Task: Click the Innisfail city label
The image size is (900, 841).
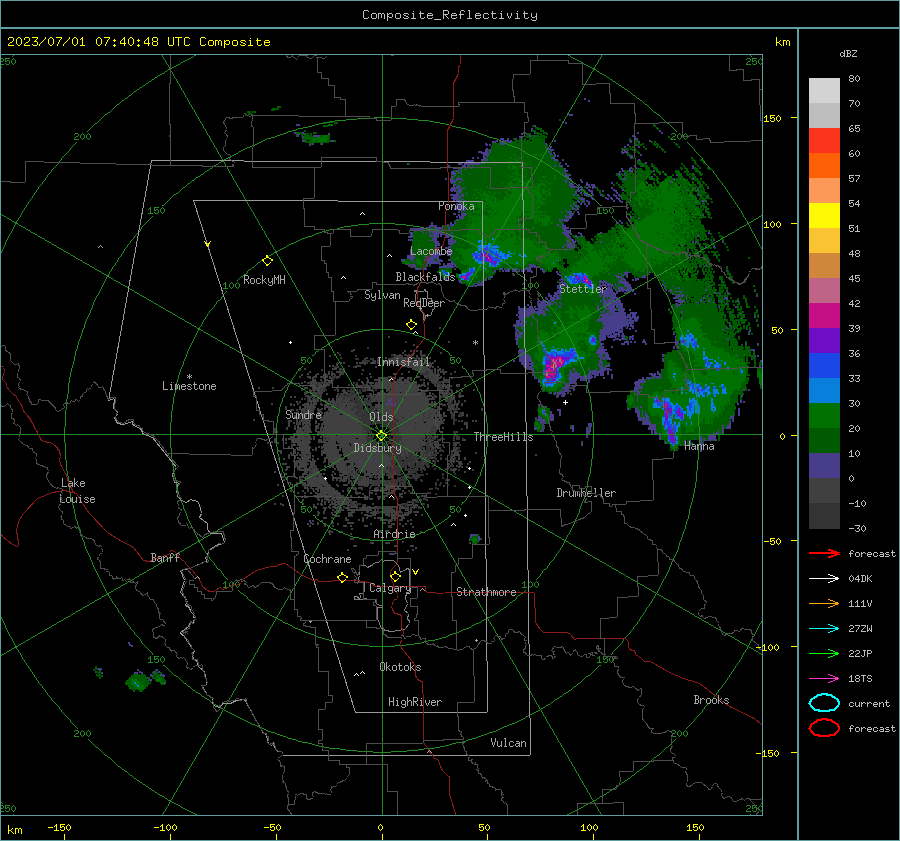Action: pos(403,362)
